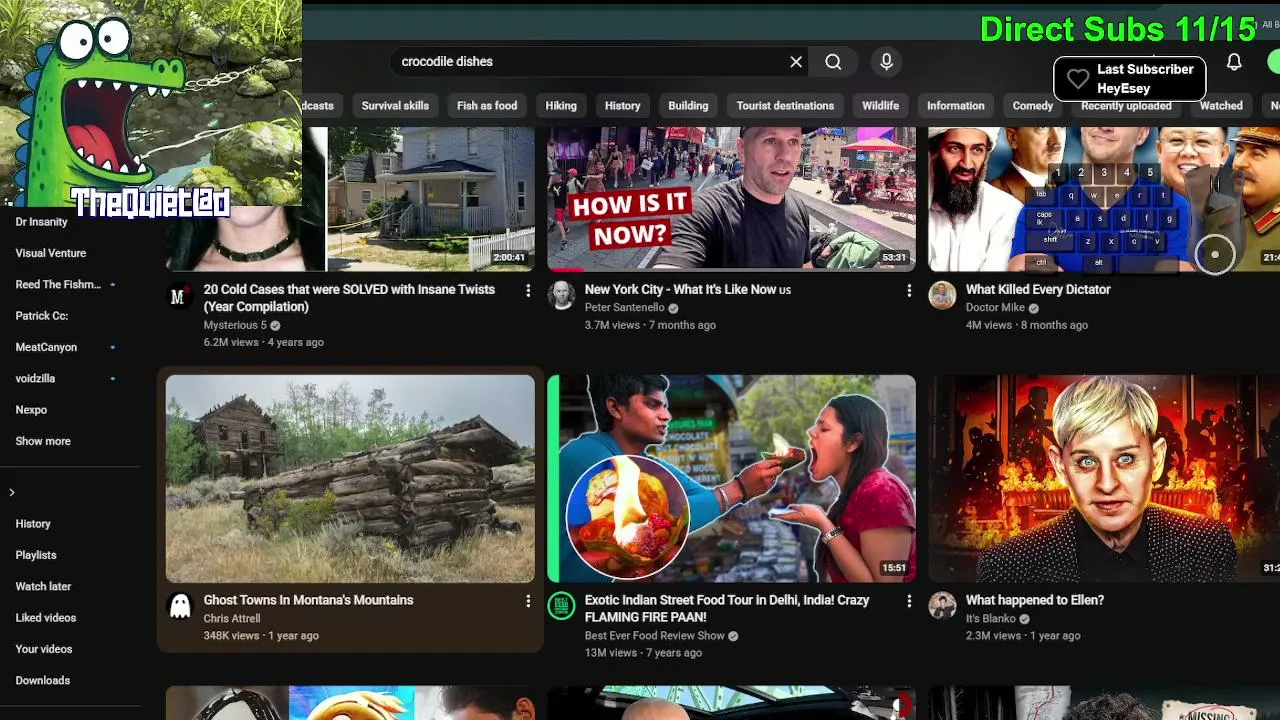The width and height of the screenshot is (1280, 720).
Task: Open Downloads in the sidebar
Action: point(43,681)
